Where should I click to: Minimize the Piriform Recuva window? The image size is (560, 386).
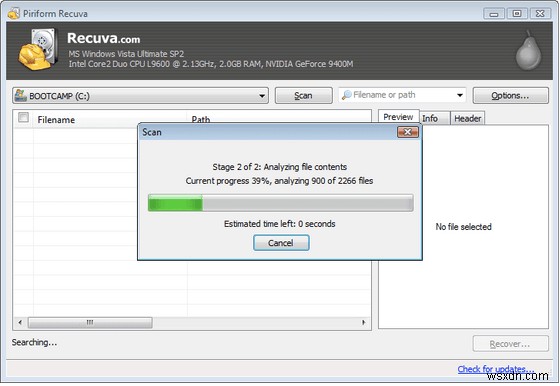494,14
